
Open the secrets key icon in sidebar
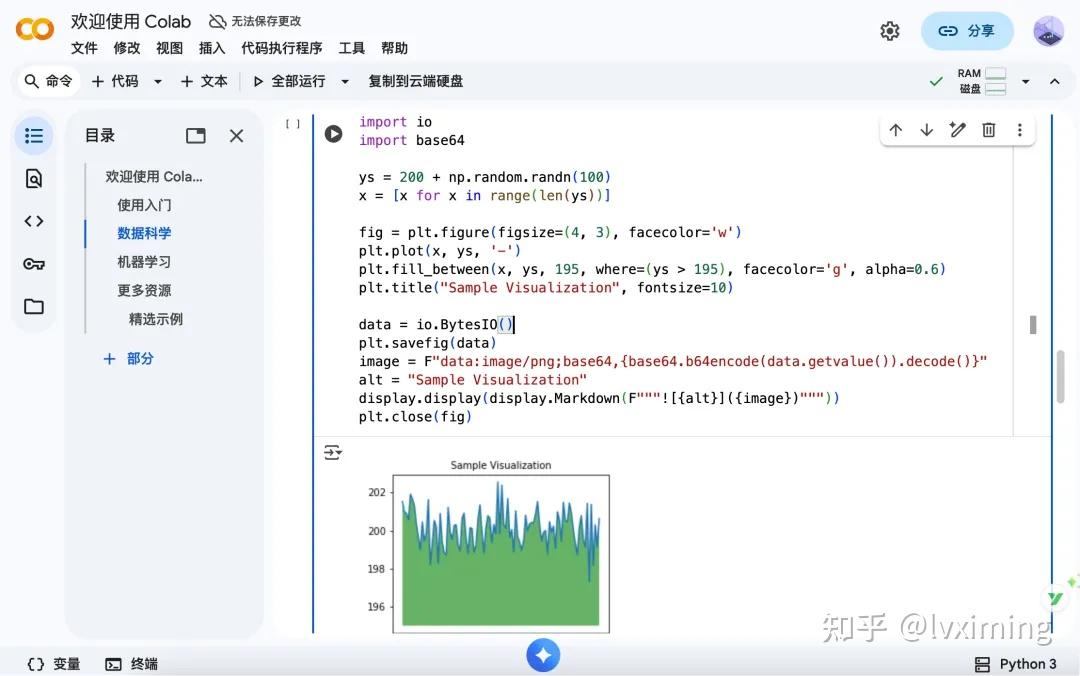pos(34,264)
